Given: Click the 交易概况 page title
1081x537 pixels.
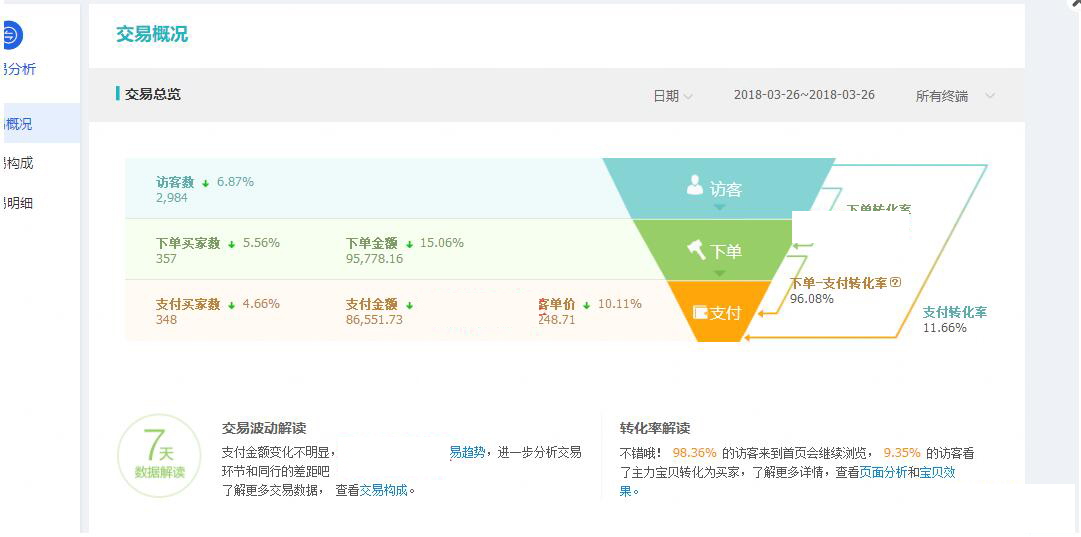Looking at the screenshot, I should click(x=152, y=34).
